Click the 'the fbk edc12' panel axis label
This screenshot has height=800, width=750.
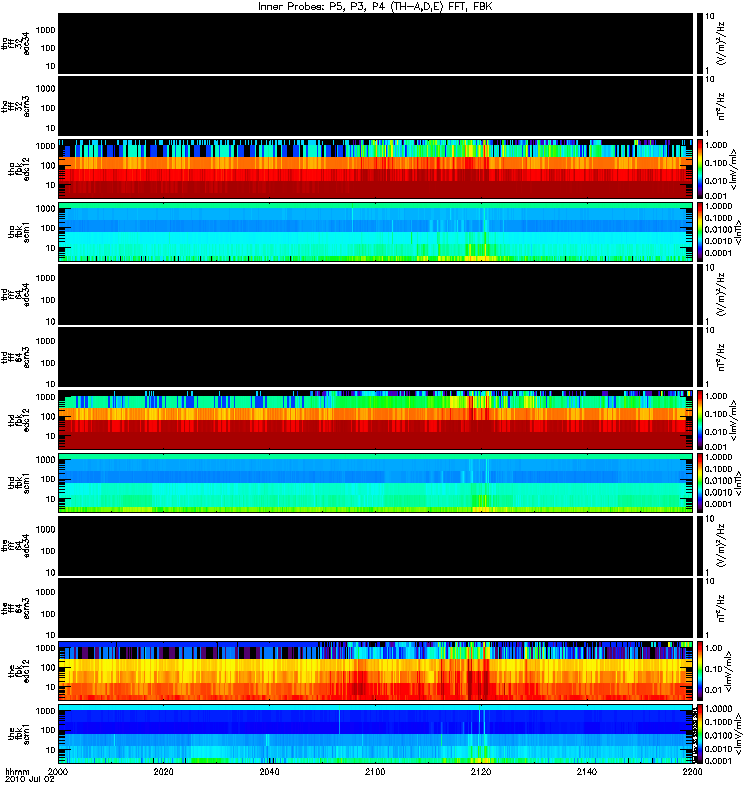click(x=19, y=671)
